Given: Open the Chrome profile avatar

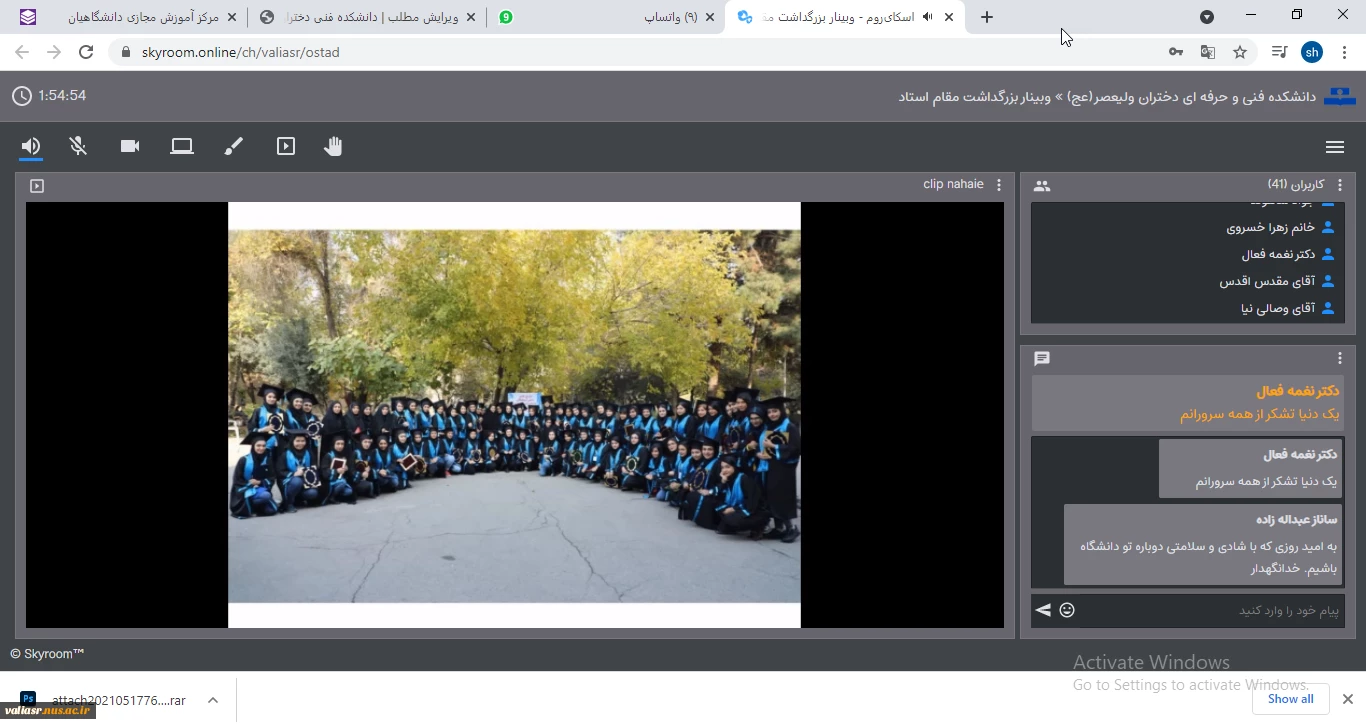Looking at the screenshot, I should (x=1312, y=52).
